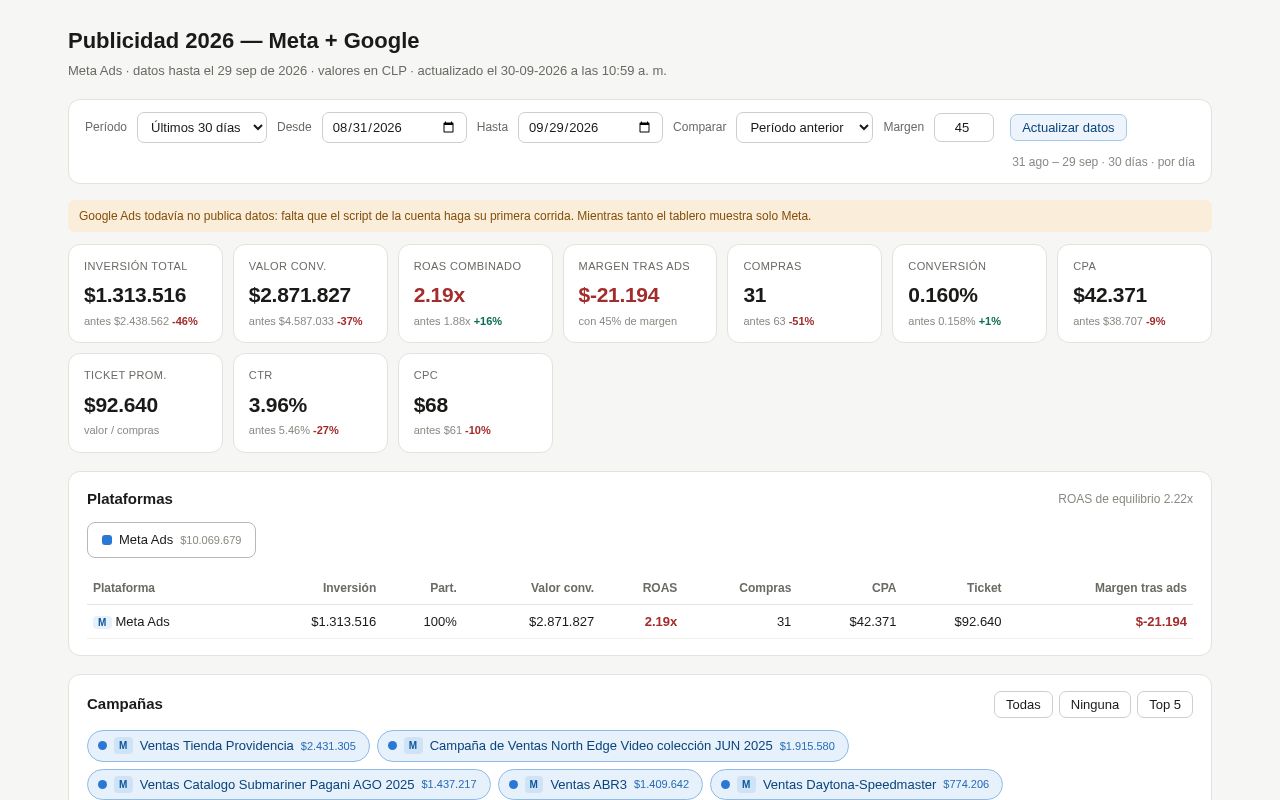Click the $-21.194 margin cell in table
Viewport: 1280px width, 800px height.
coord(1161,622)
